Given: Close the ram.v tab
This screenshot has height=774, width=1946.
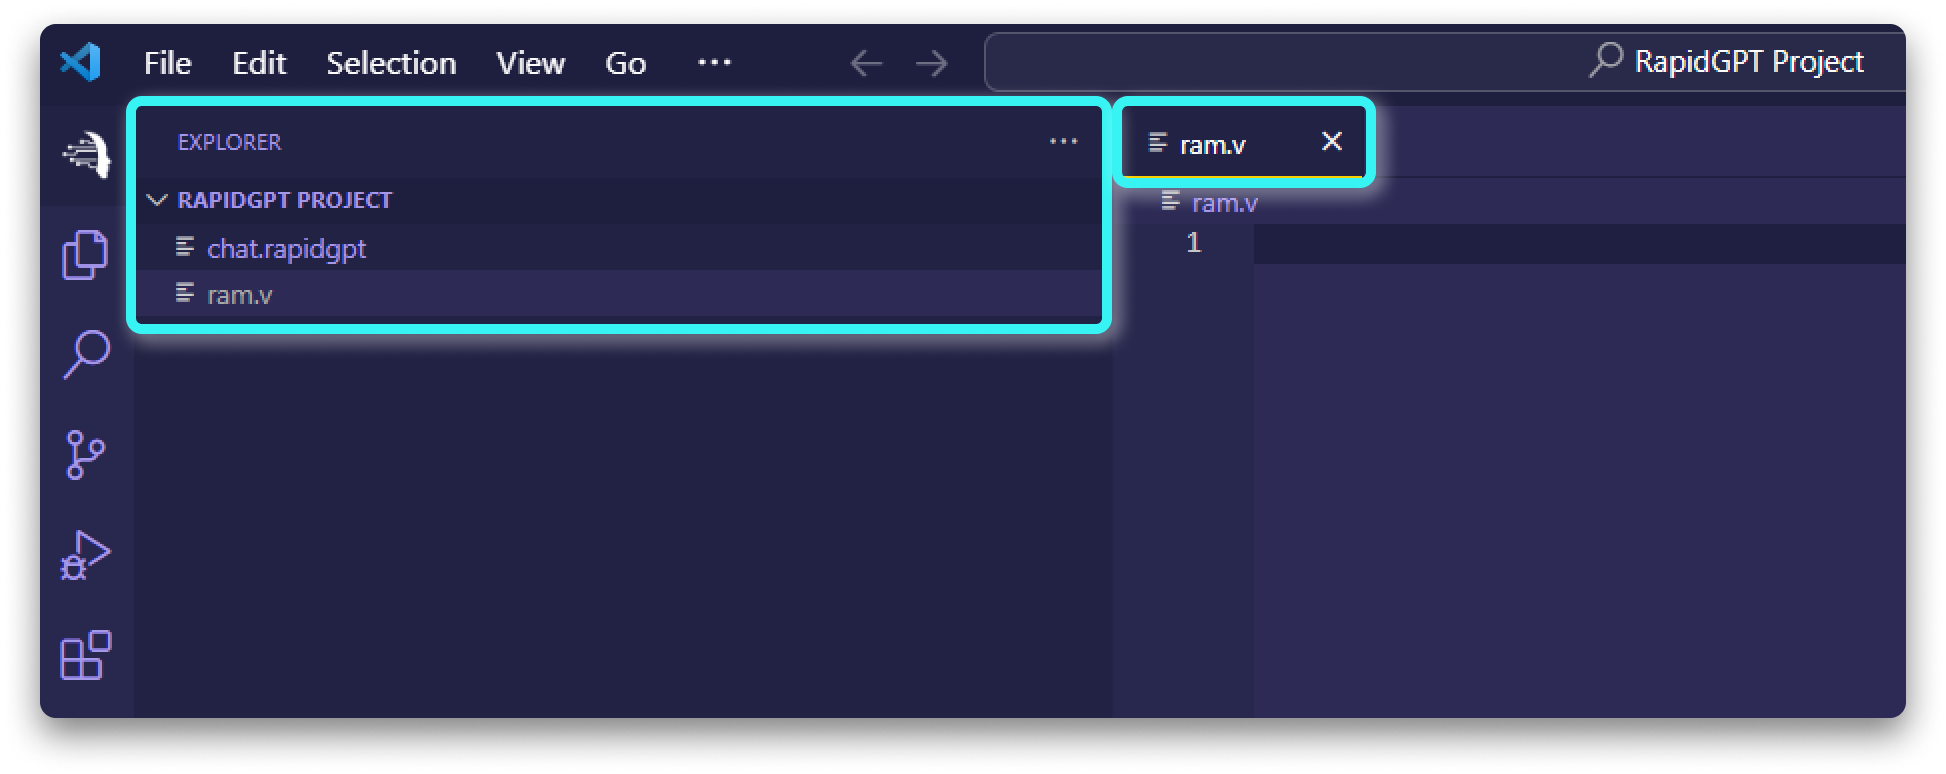Looking at the screenshot, I should (x=1331, y=142).
